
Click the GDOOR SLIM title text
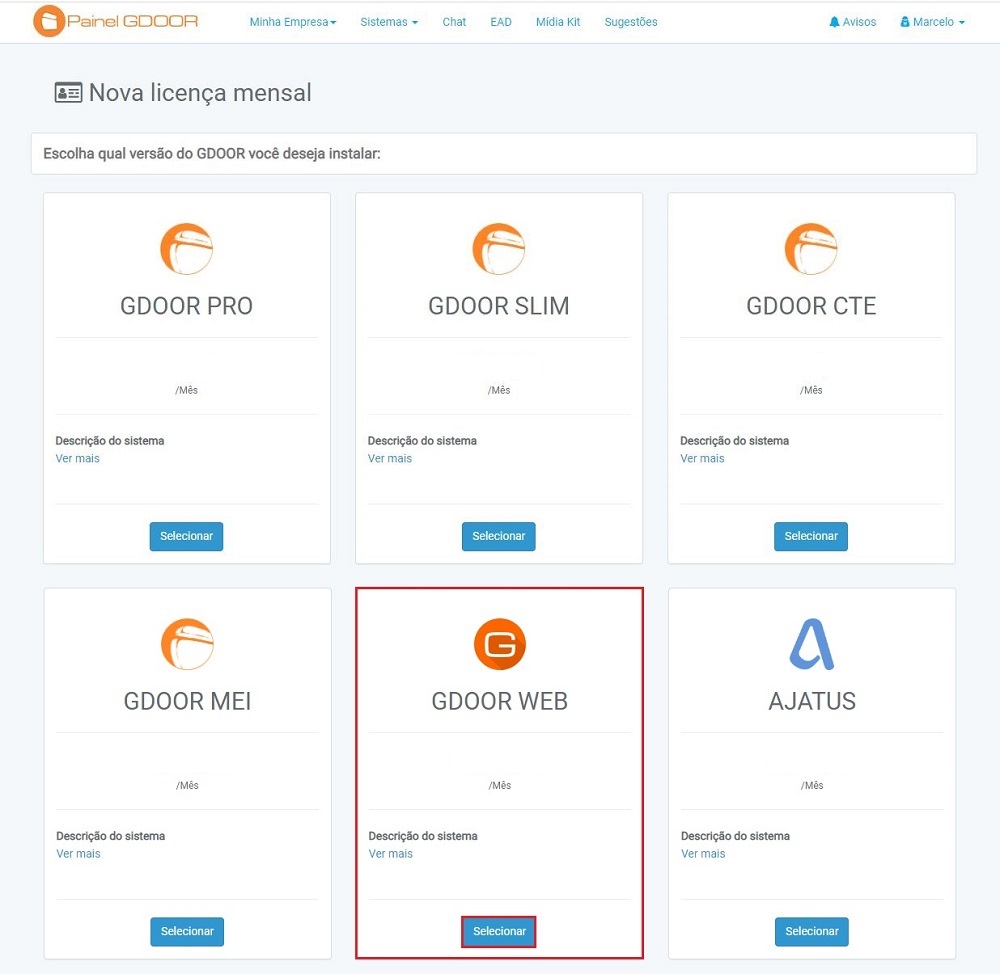[499, 306]
